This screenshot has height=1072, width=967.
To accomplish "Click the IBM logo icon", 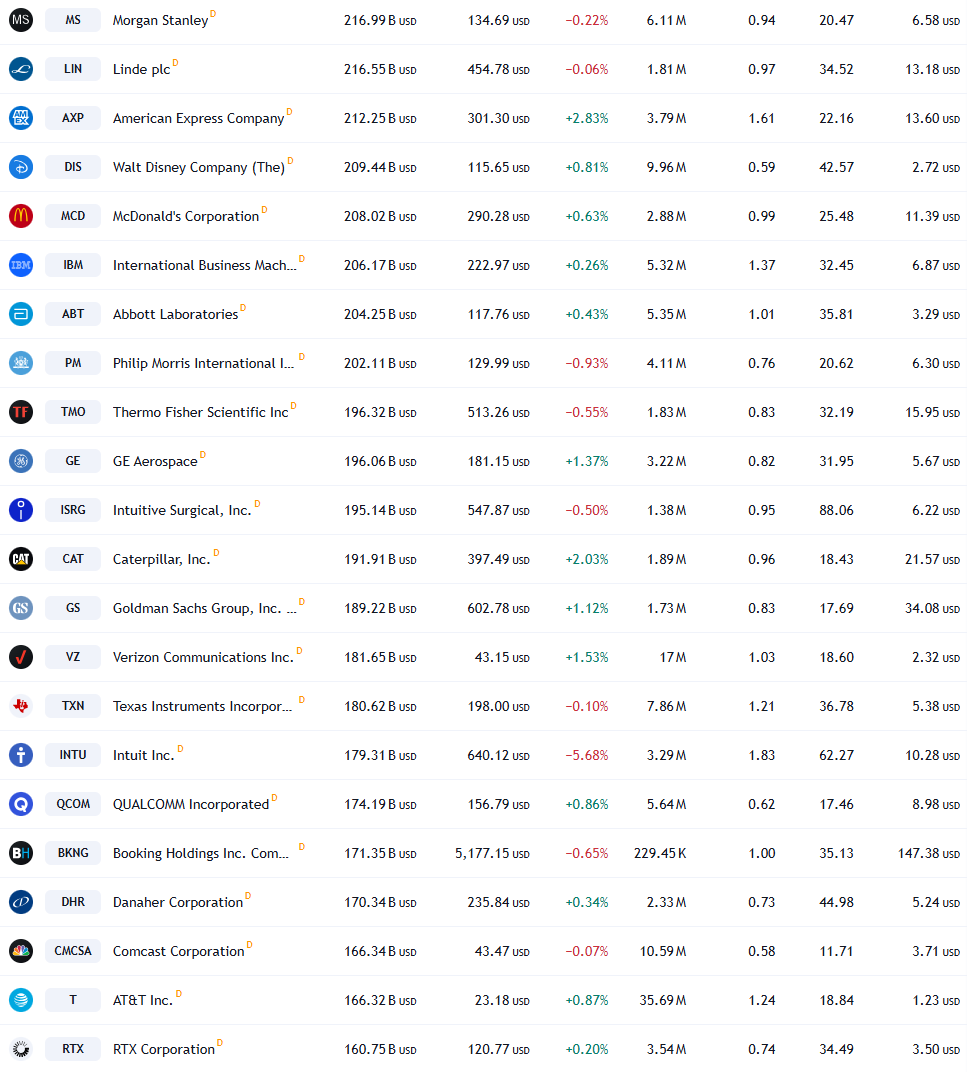I will pos(21,265).
